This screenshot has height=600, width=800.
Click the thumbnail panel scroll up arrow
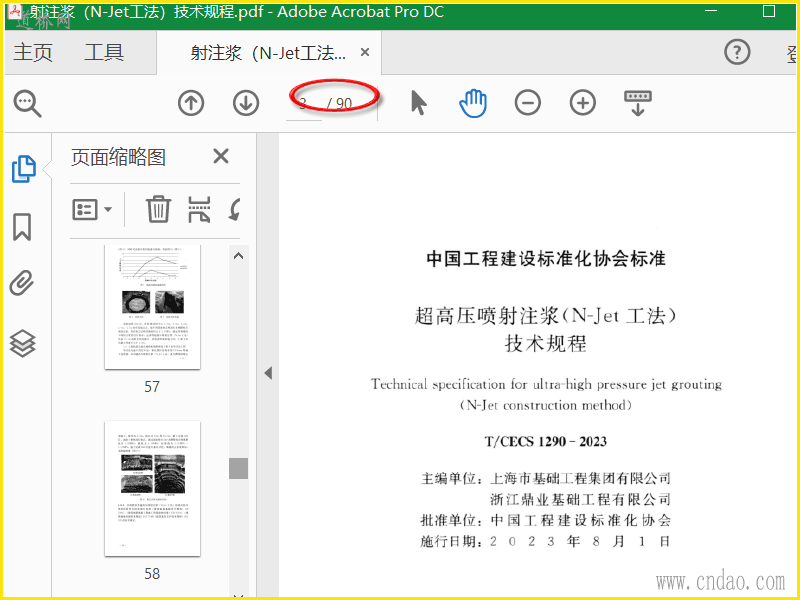coord(238,256)
